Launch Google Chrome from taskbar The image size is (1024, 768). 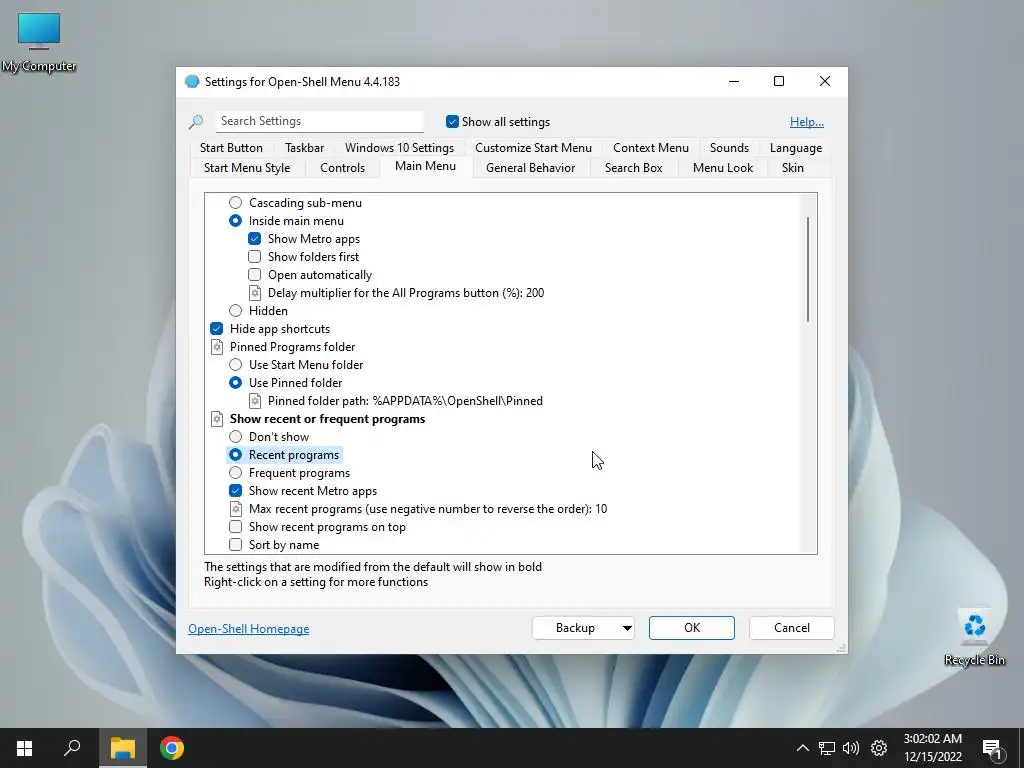172,748
